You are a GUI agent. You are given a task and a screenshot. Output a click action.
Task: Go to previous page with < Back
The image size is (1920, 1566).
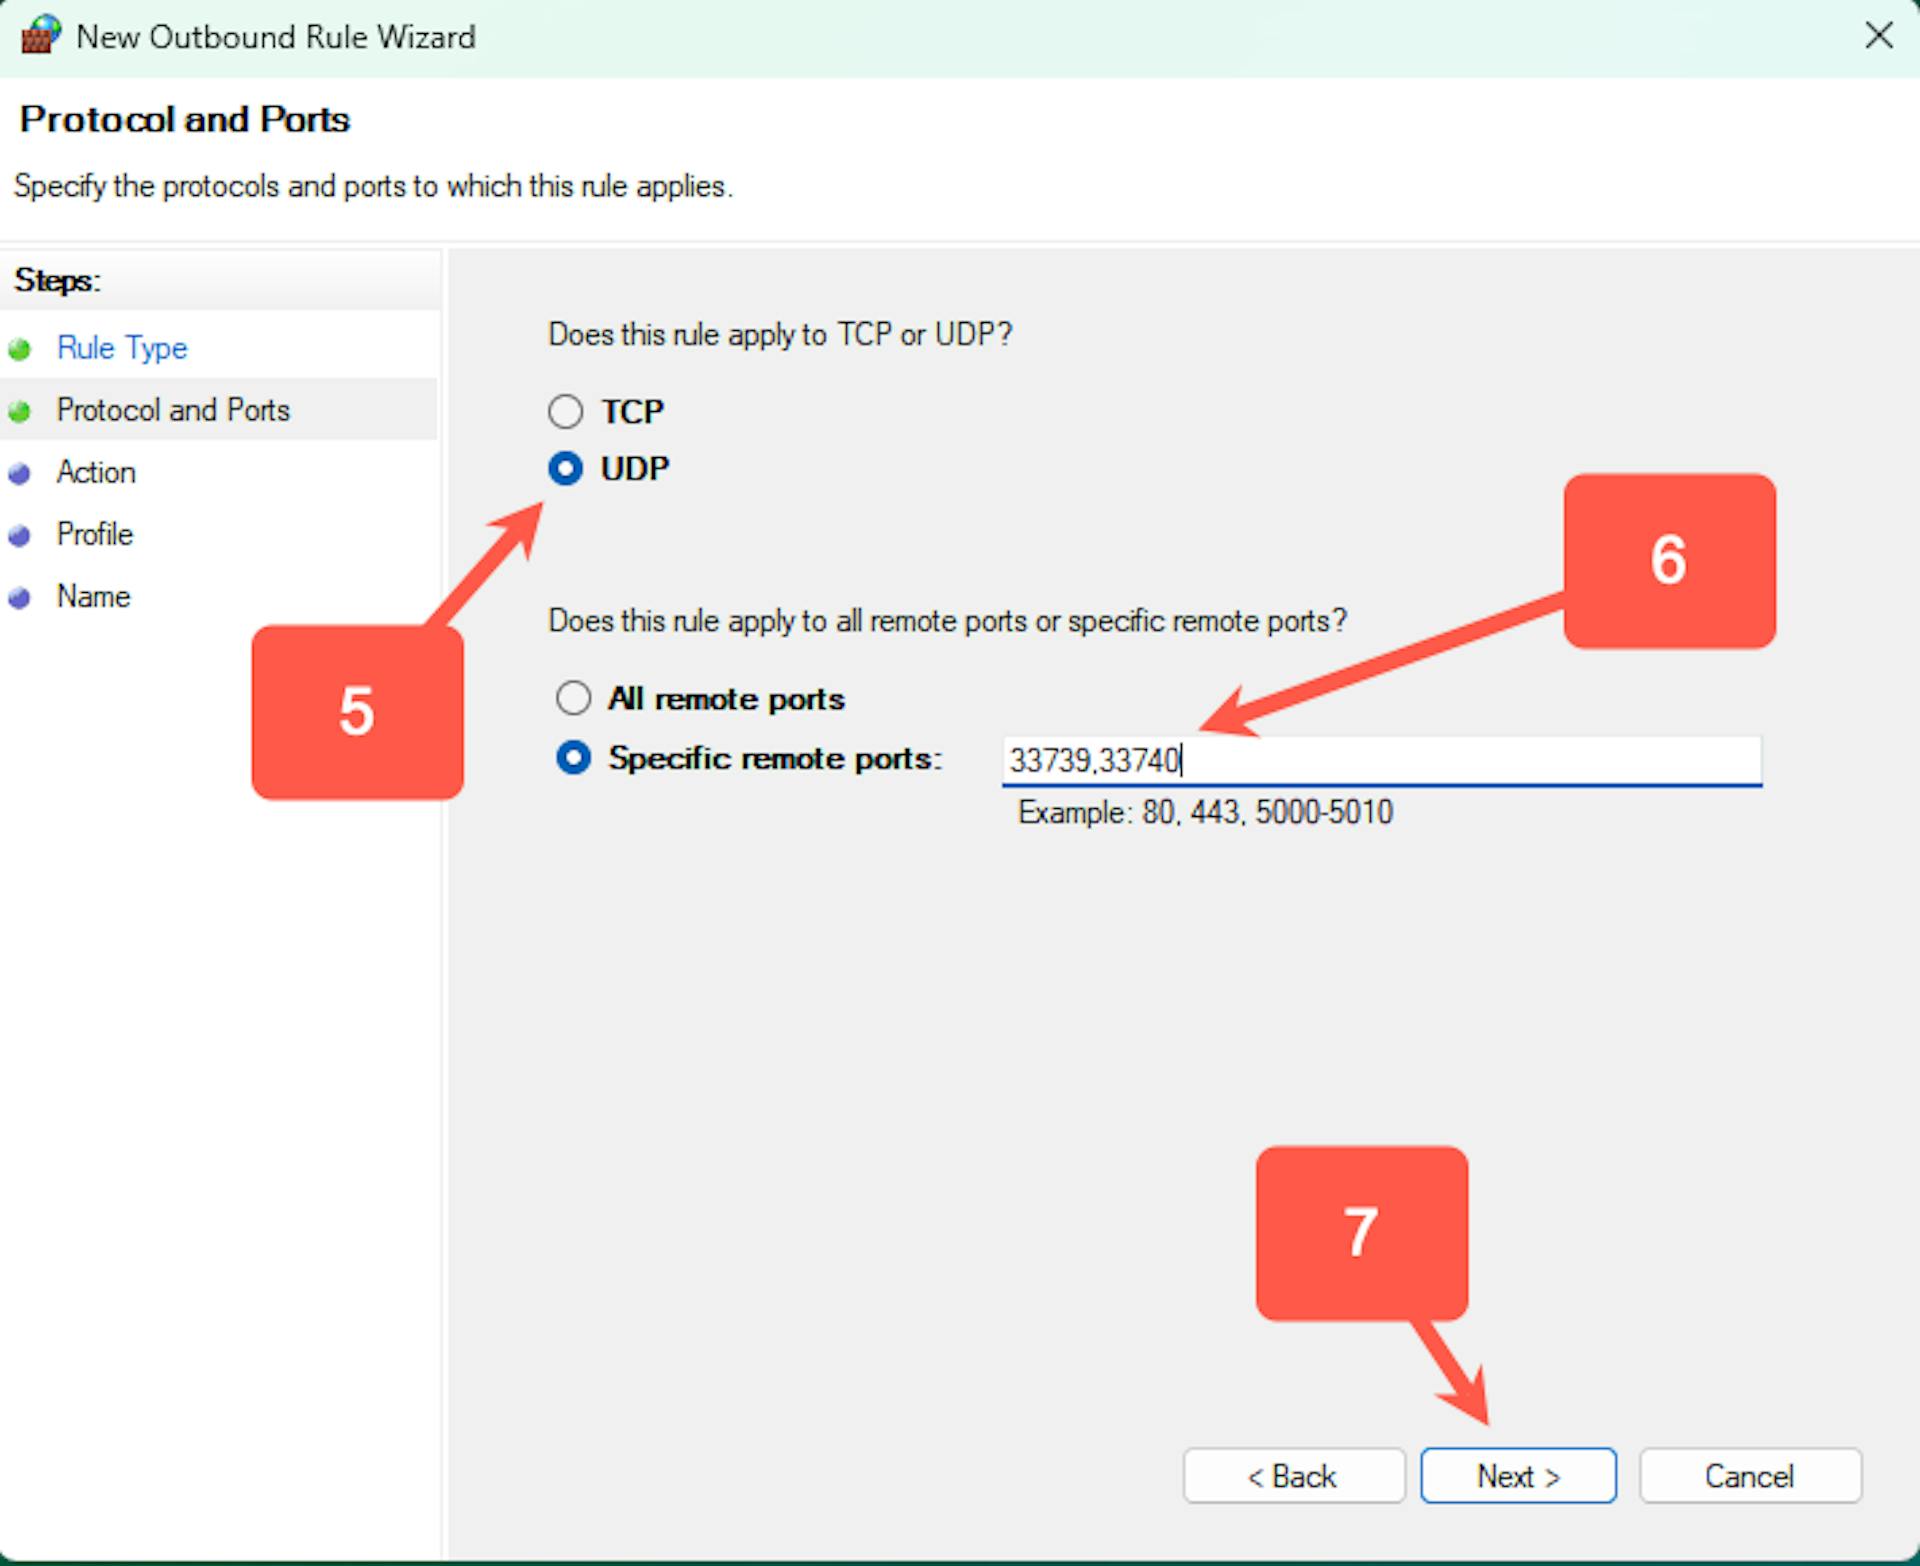click(x=1293, y=1476)
